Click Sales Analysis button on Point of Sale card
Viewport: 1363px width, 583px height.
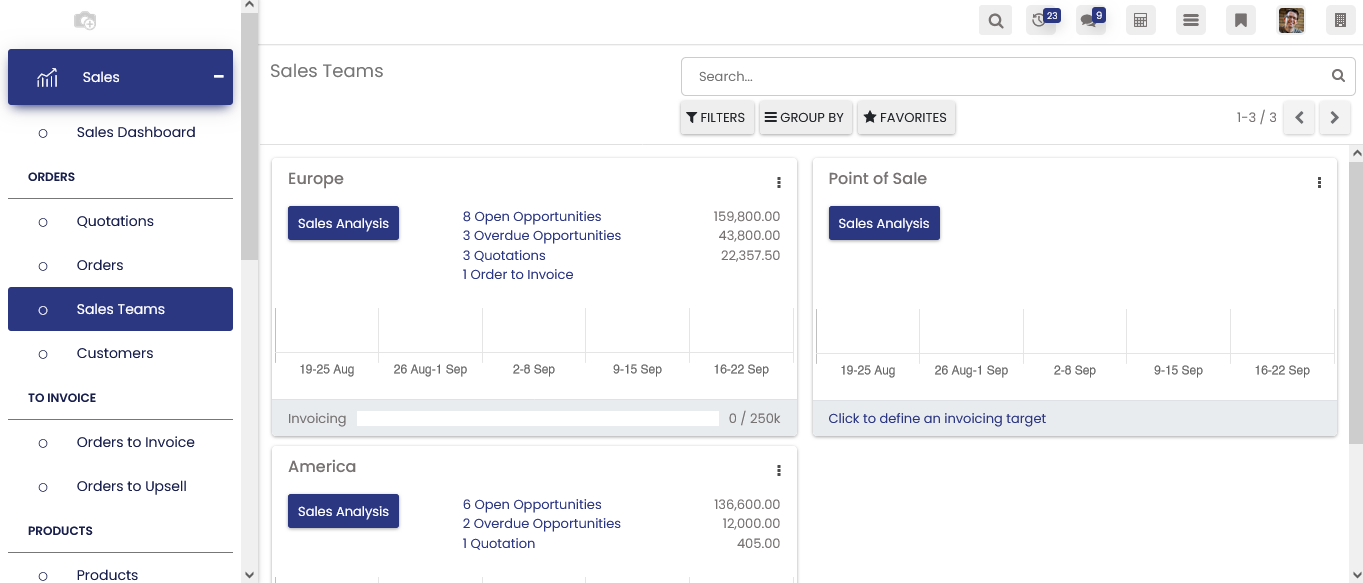[x=883, y=223]
